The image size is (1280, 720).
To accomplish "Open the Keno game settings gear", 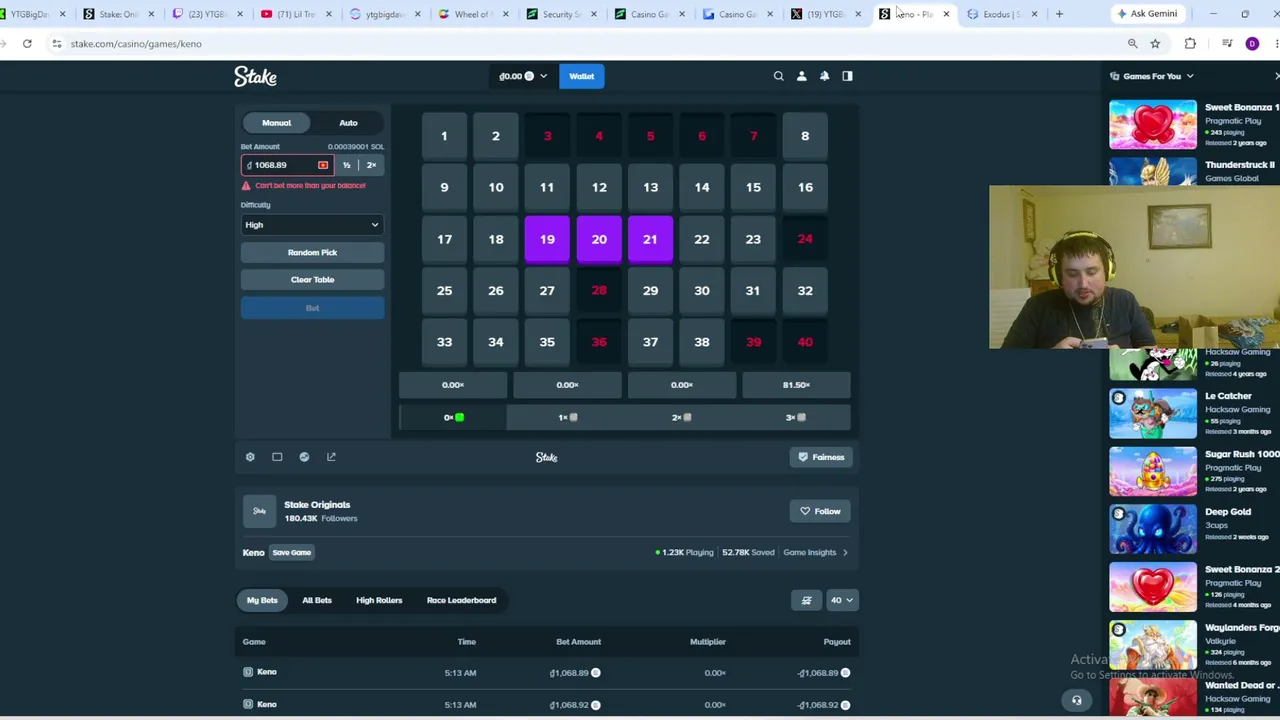I will point(250,457).
